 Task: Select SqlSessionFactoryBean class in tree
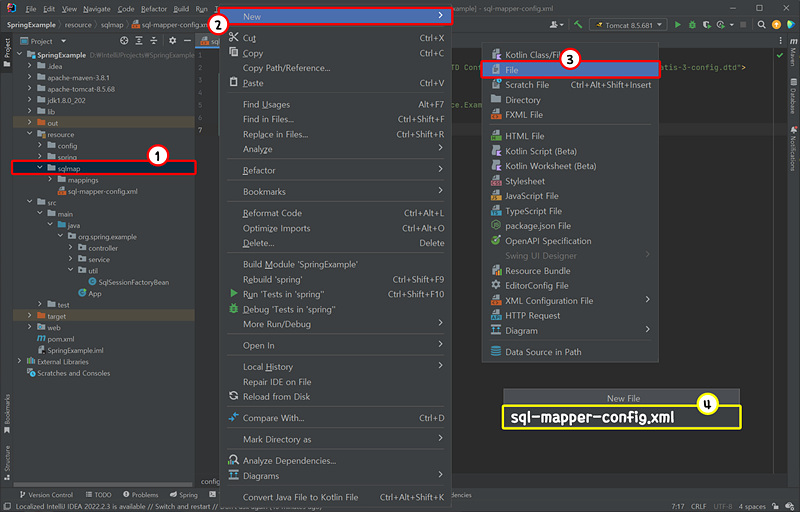pos(133,282)
